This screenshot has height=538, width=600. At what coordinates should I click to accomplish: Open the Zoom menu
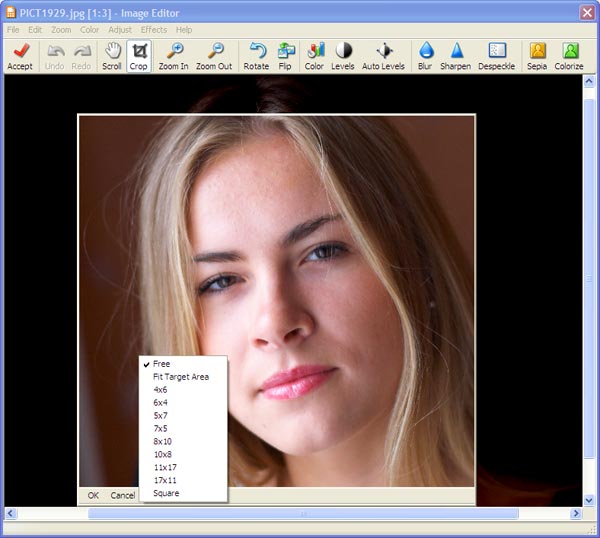pos(61,30)
